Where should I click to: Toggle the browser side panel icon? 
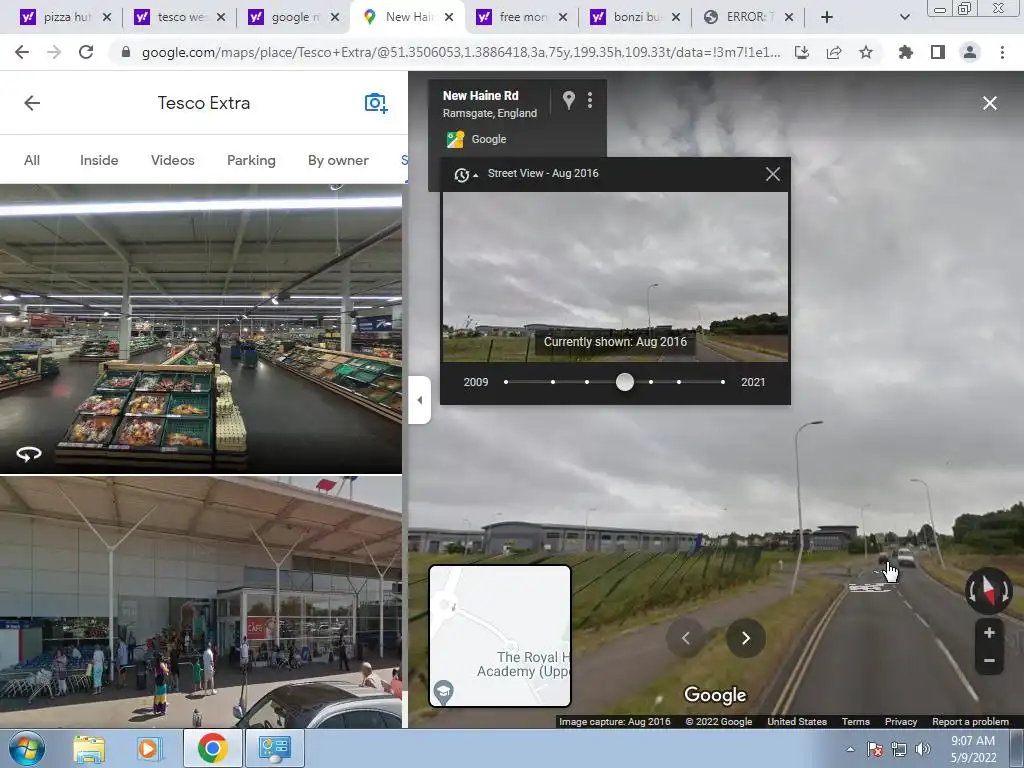938,52
